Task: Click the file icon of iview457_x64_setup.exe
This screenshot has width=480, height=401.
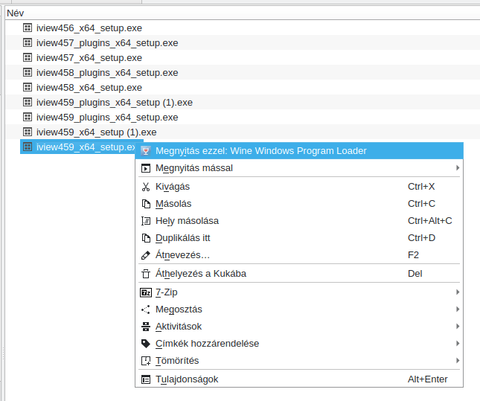Action: [x=28, y=57]
